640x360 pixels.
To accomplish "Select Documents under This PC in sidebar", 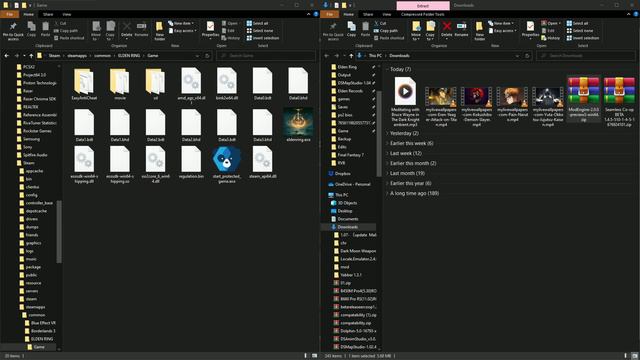I will [x=344, y=219].
